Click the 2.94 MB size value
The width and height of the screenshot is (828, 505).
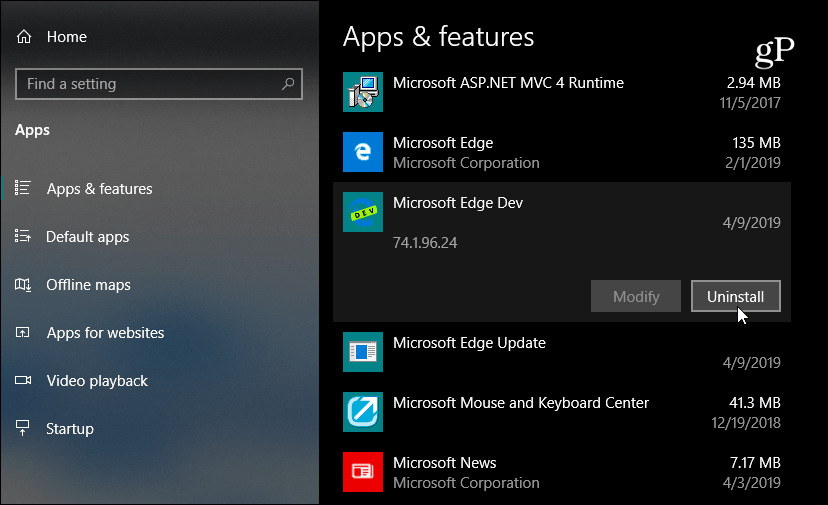coord(754,82)
